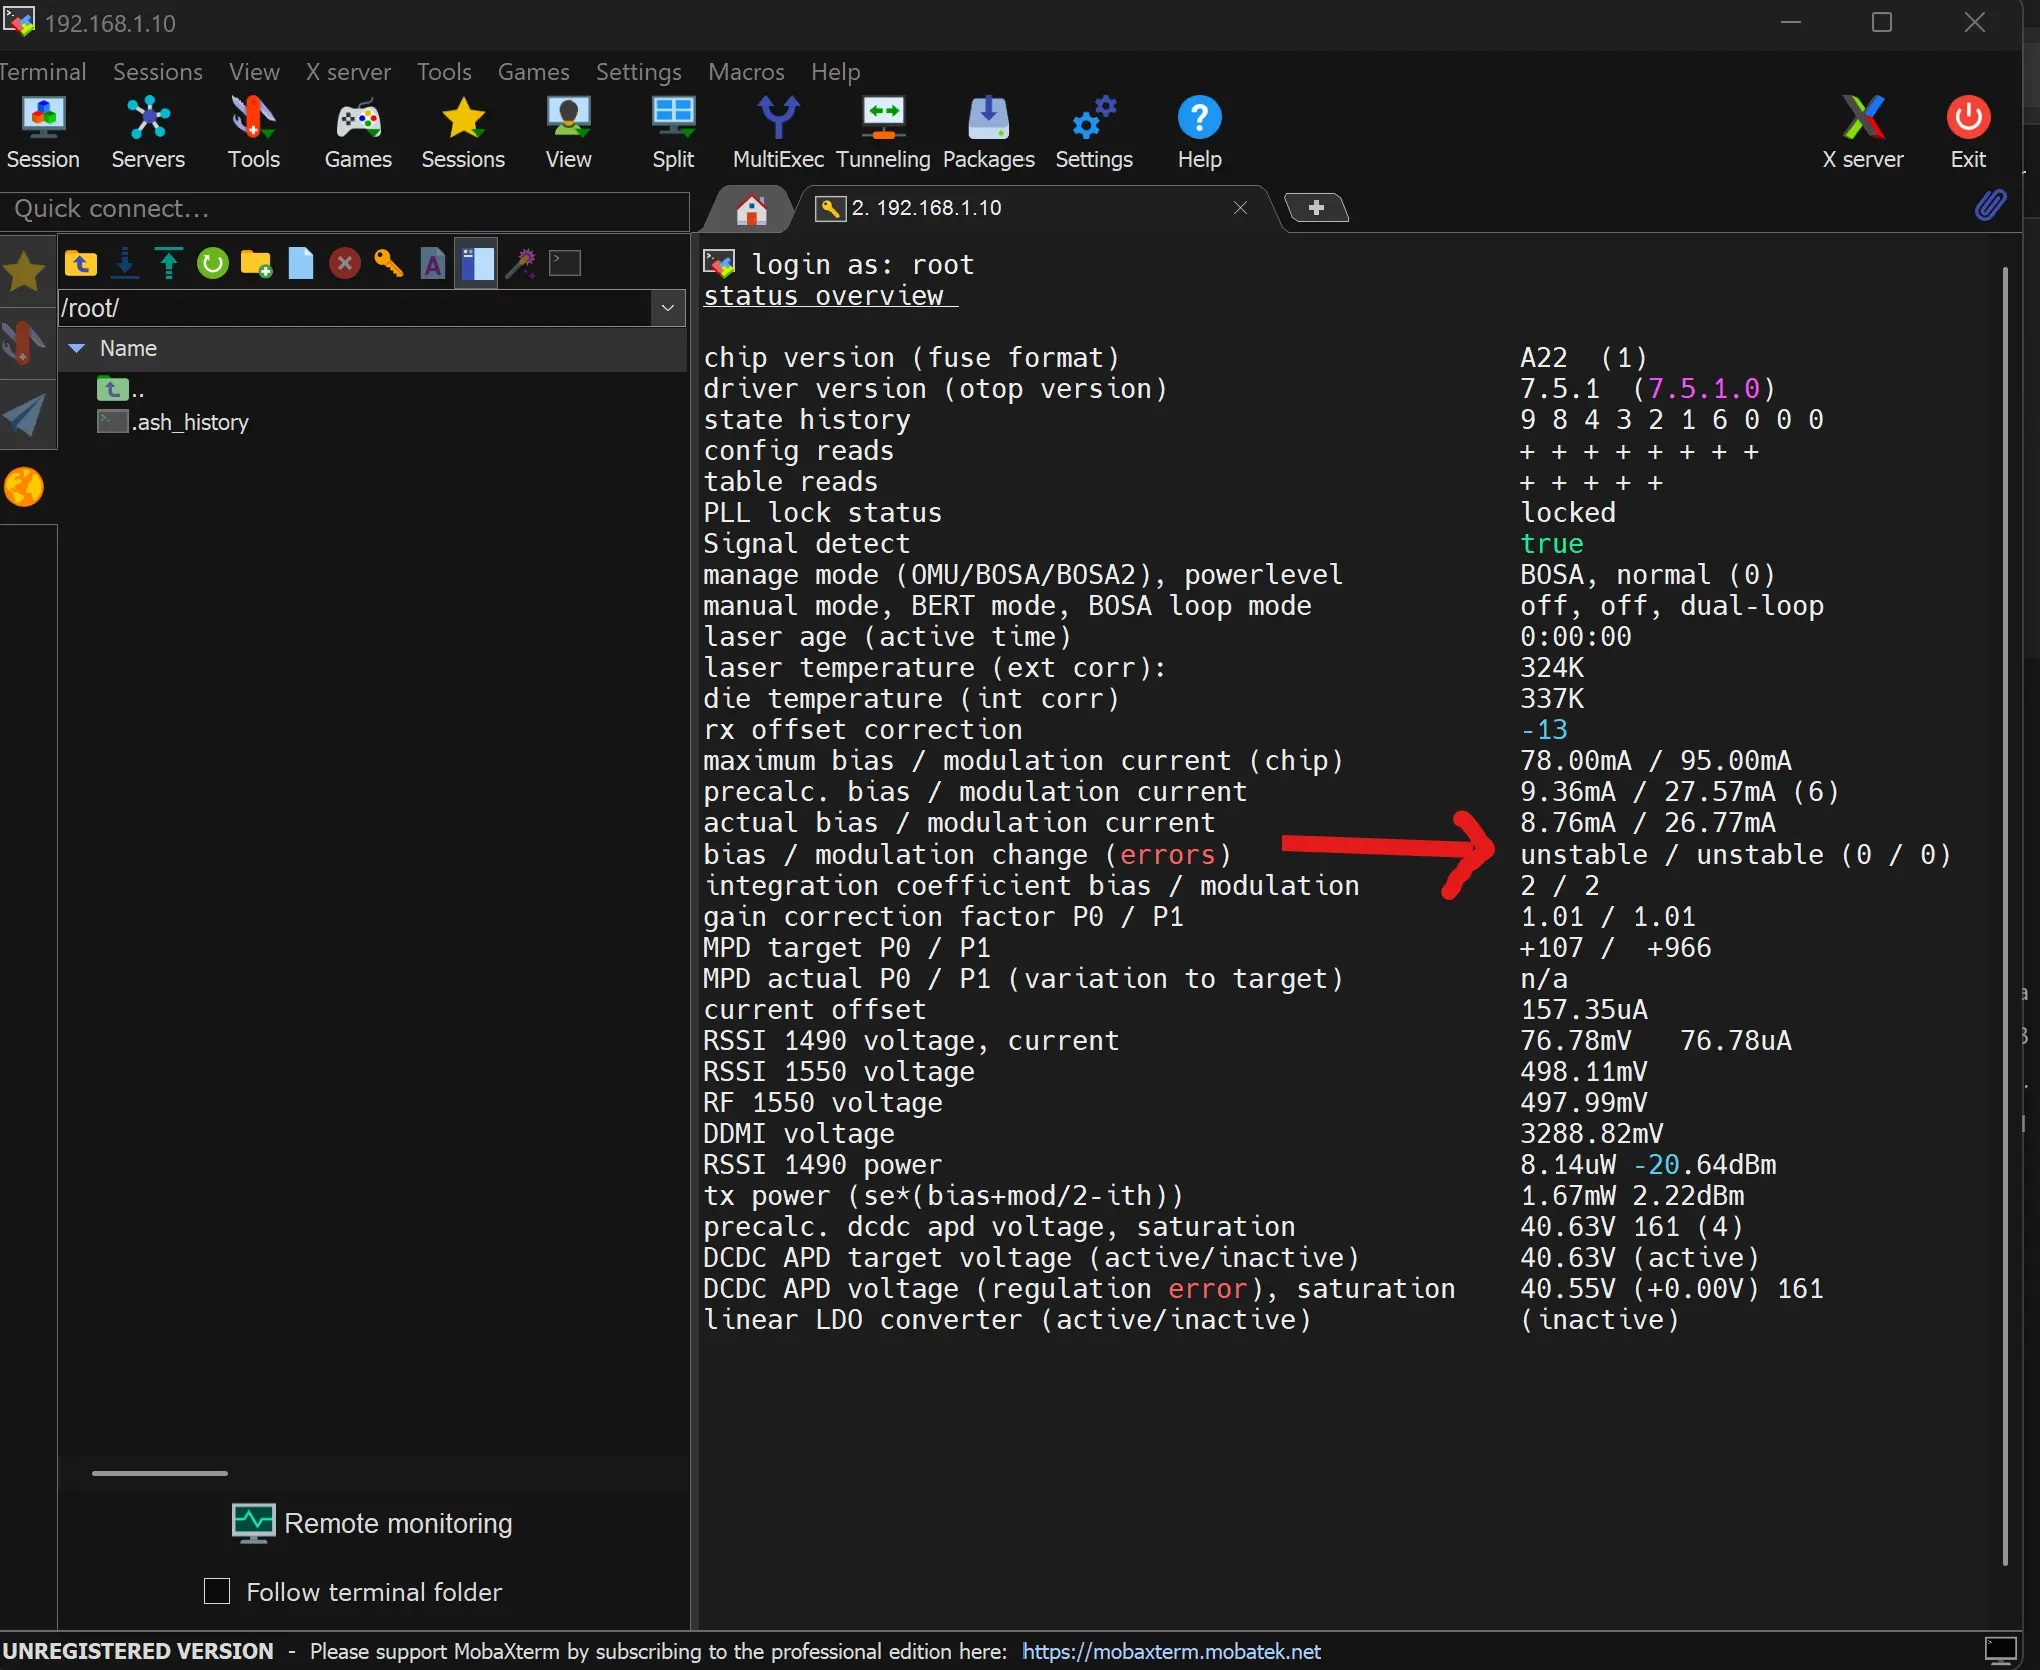Open the Sessions star toolbar button
Screen dimensions: 2040x1670
(463, 133)
